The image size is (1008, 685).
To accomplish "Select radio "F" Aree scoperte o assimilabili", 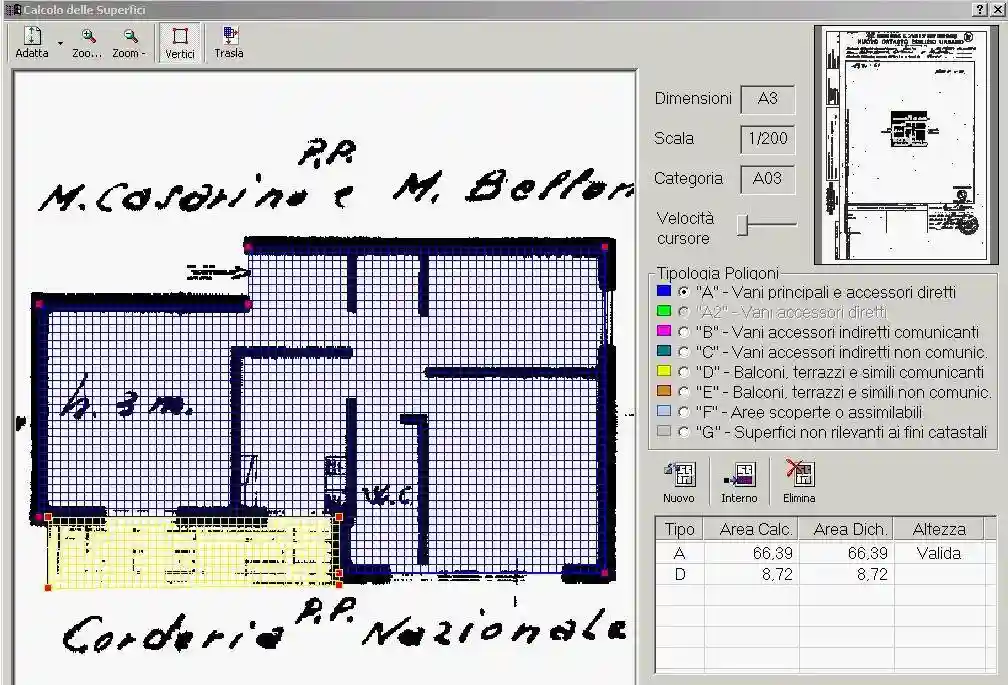I will 684,412.
